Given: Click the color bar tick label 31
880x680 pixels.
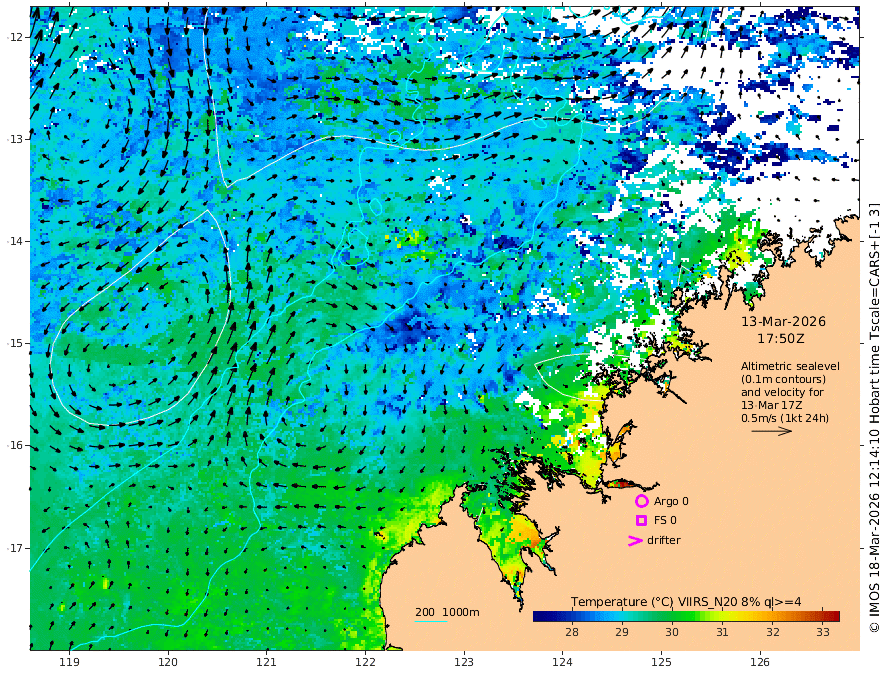Looking at the screenshot, I should (722, 632).
